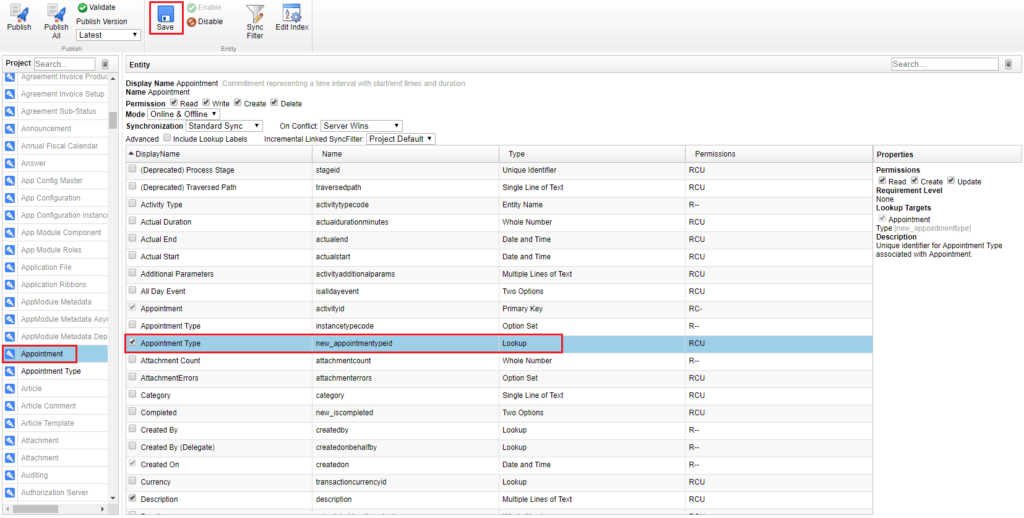
Task: Click the icon beside Application Ribbons
Action: pos(10,284)
